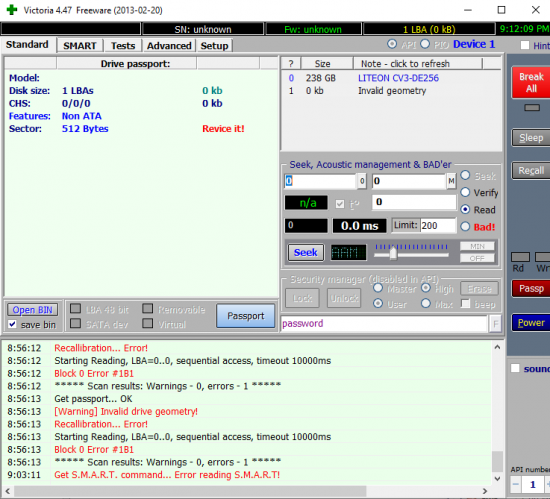Switch to the SMART tab
550x499 pixels.
click(x=80, y=46)
